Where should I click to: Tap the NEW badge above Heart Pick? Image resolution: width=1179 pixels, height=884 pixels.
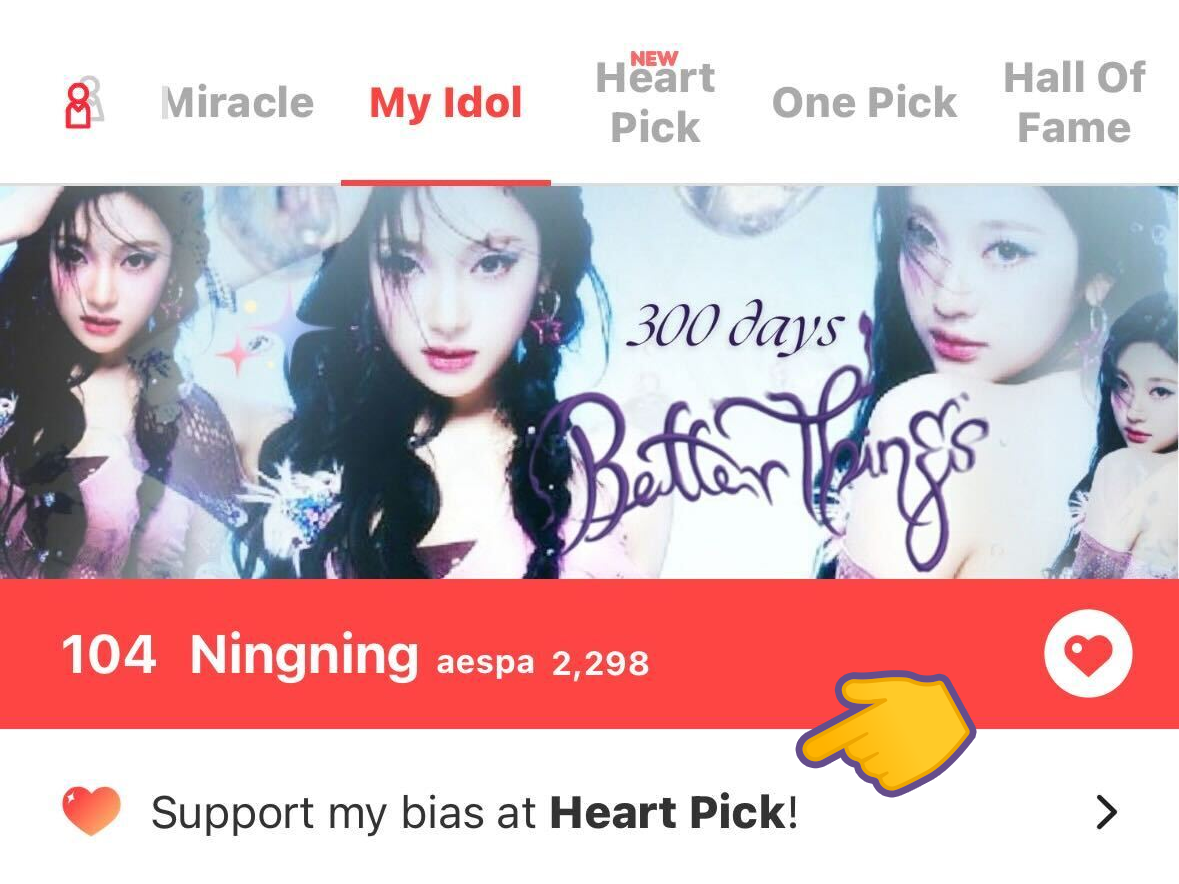pyautogui.click(x=654, y=58)
